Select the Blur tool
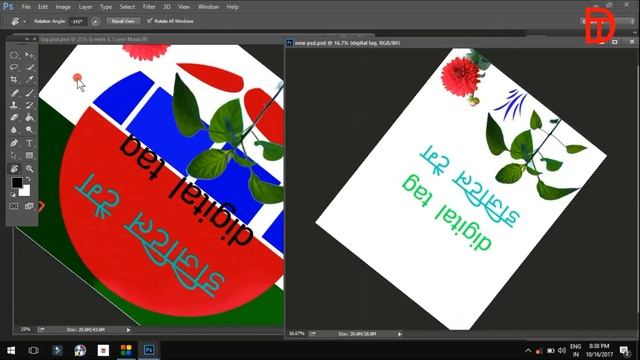The image size is (640, 360). pos(14,130)
